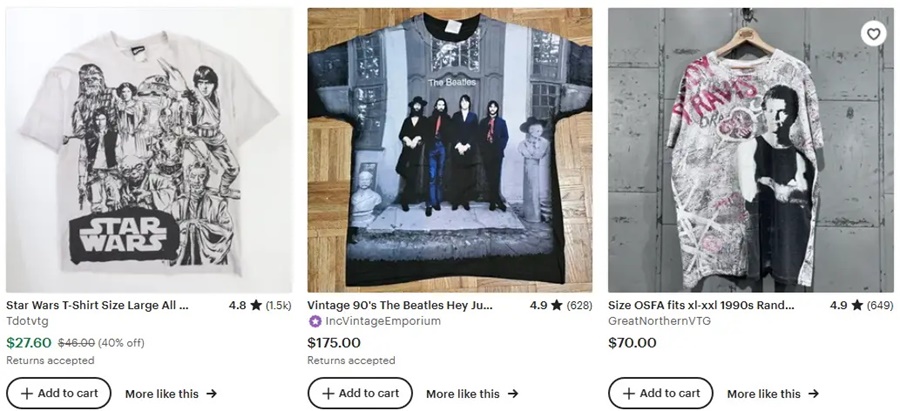900x411 pixels.
Task: Visit the Tdotvtg shop
Action: 27,322
